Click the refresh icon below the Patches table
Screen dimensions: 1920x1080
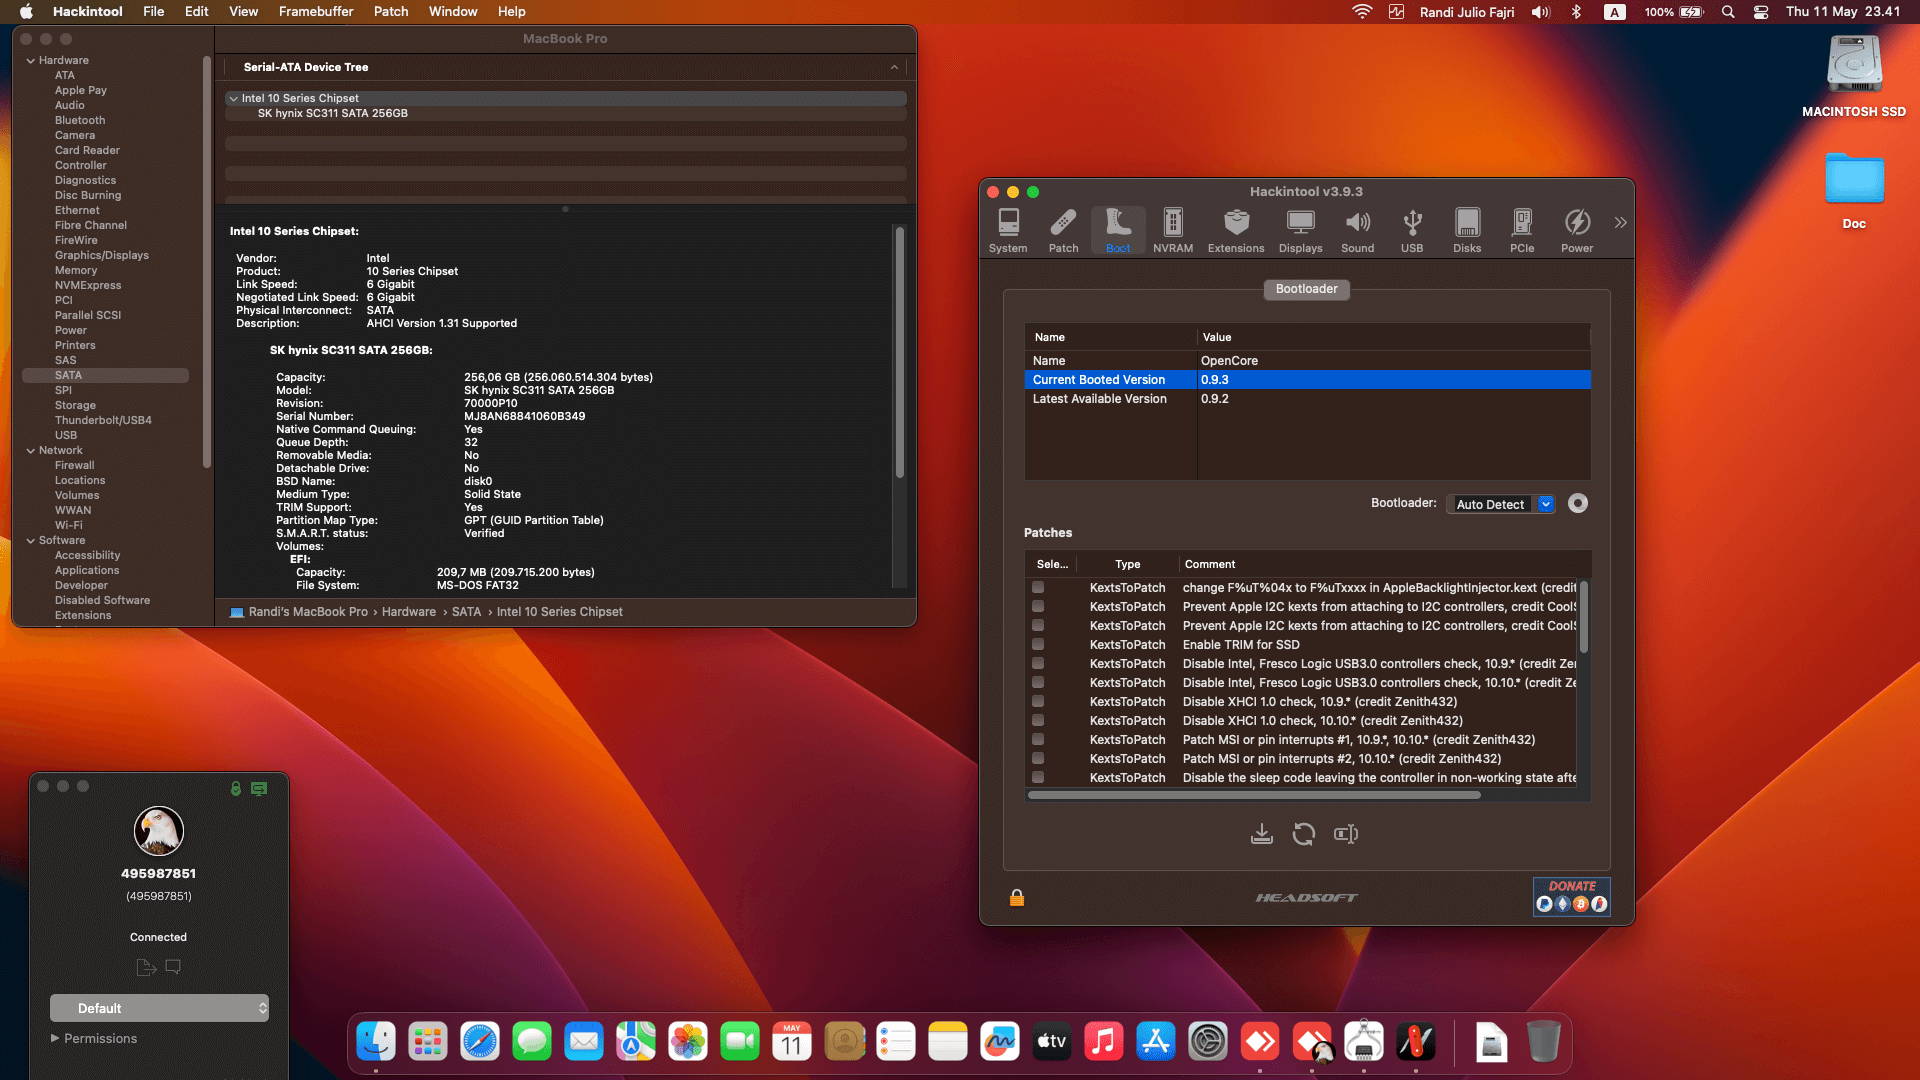click(x=1303, y=834)
